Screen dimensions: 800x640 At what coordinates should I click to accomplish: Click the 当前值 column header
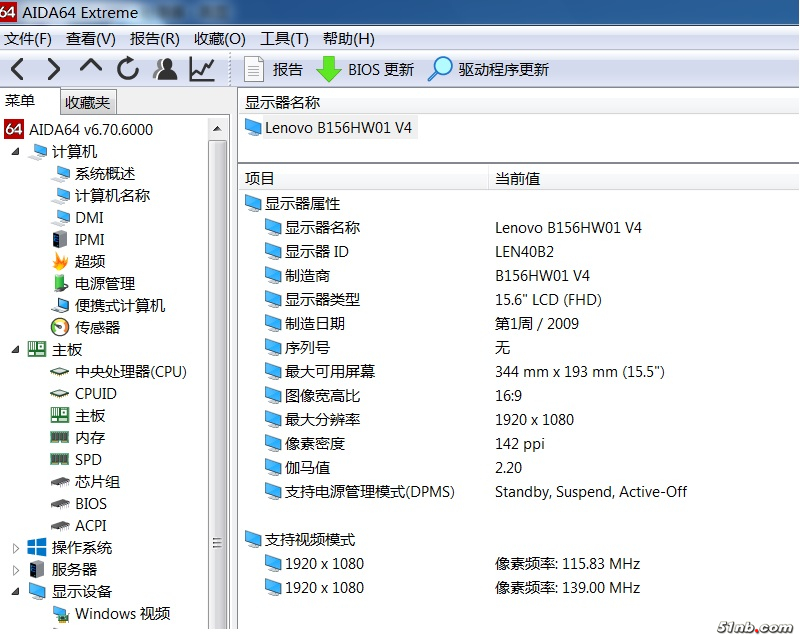click(x=518, y=178)
